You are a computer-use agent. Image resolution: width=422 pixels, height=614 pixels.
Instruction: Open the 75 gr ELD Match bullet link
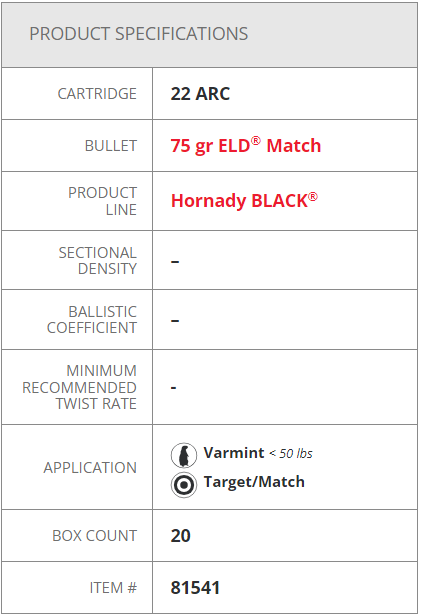point(246,146)
